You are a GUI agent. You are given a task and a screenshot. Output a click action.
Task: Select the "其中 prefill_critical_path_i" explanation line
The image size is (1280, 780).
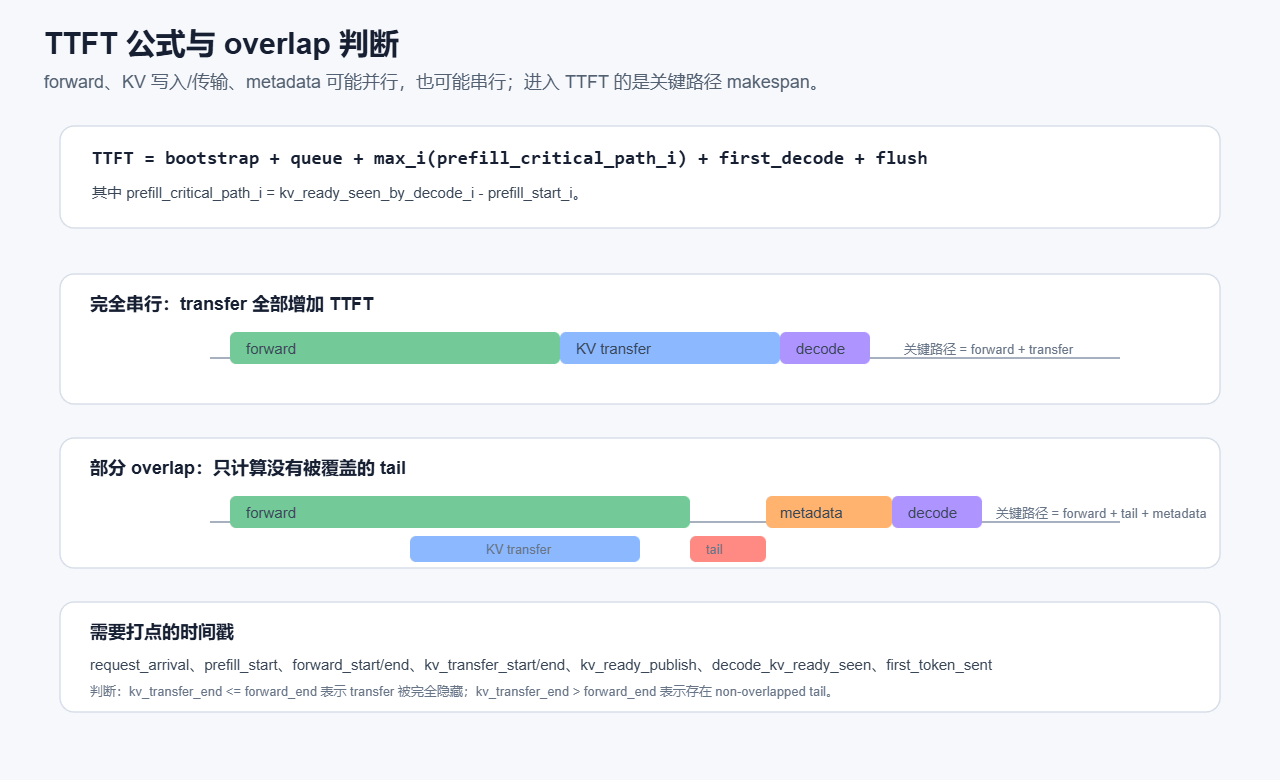click(x=337, y=193)
